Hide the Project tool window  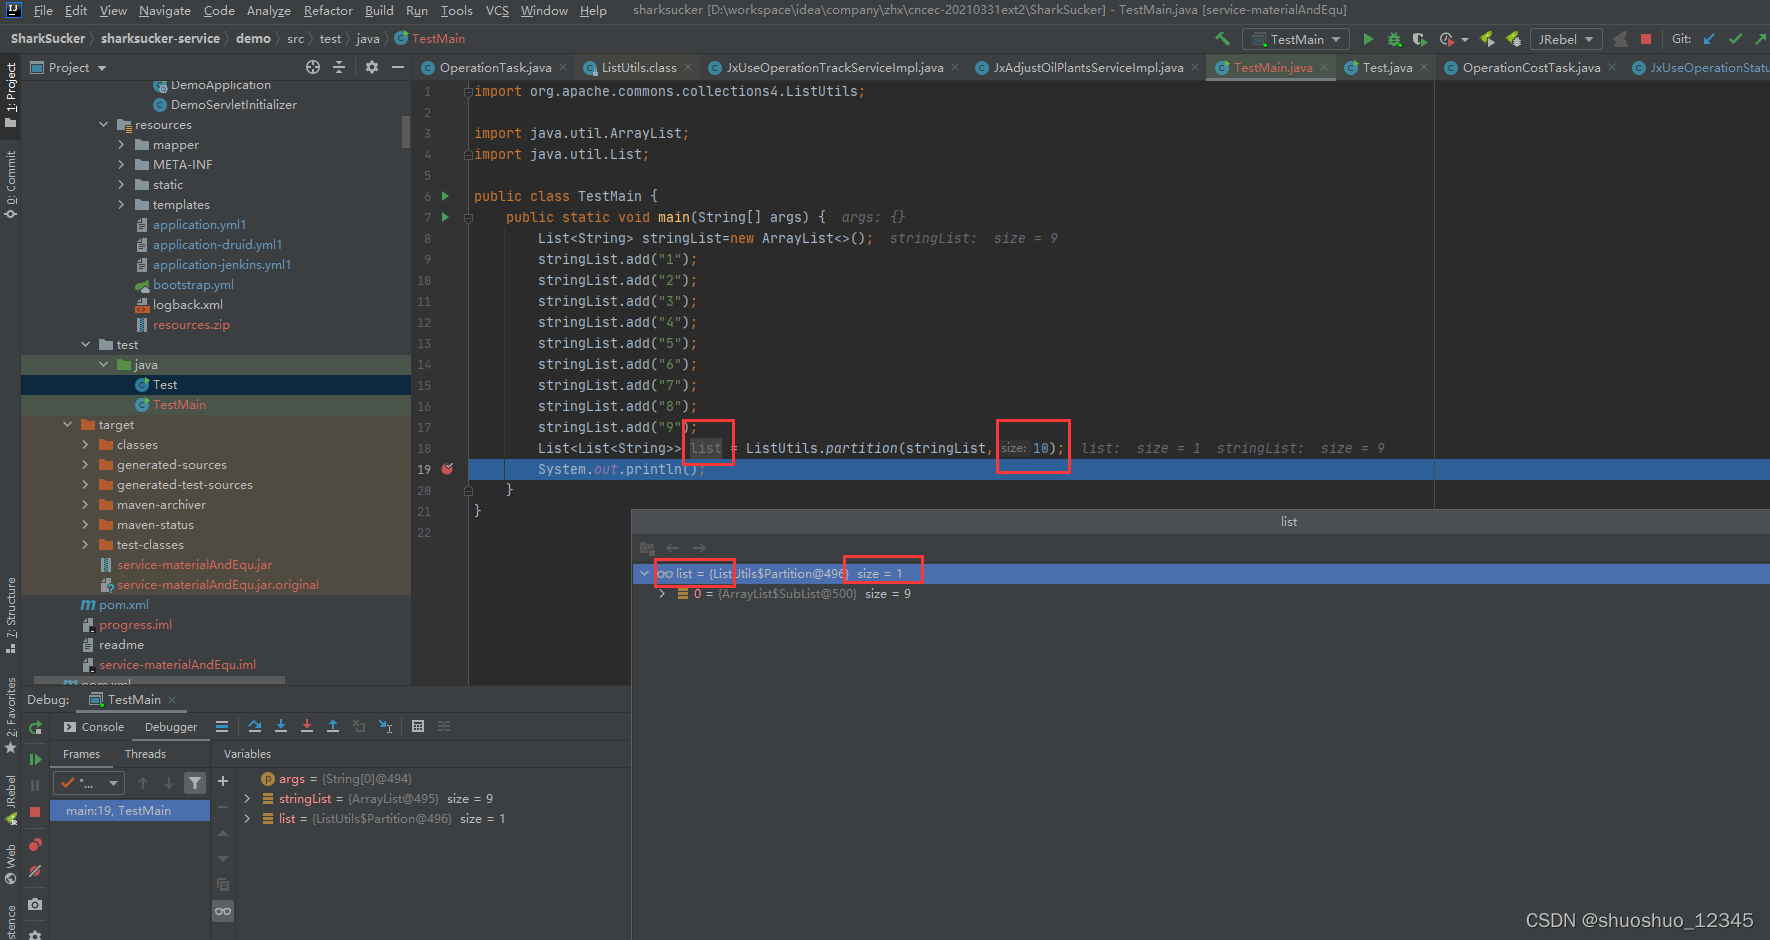click(398, 67)
